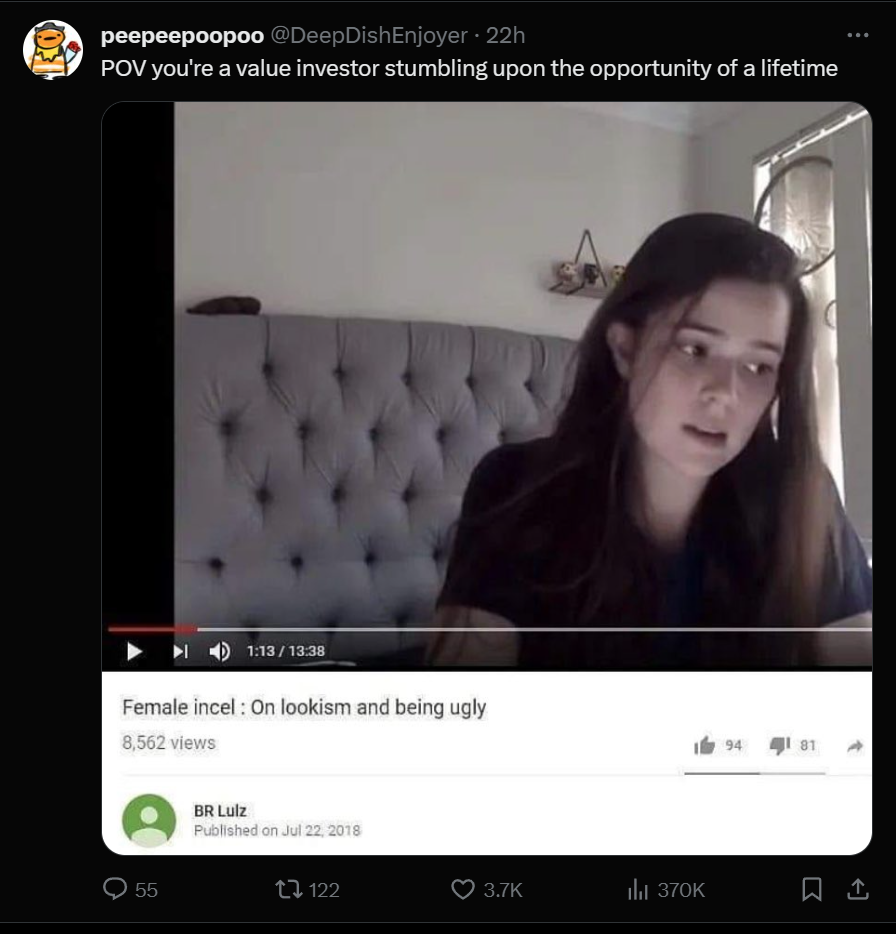Open the peepeepoopoo display name link
896x934 pixels.
pos(182,36)
